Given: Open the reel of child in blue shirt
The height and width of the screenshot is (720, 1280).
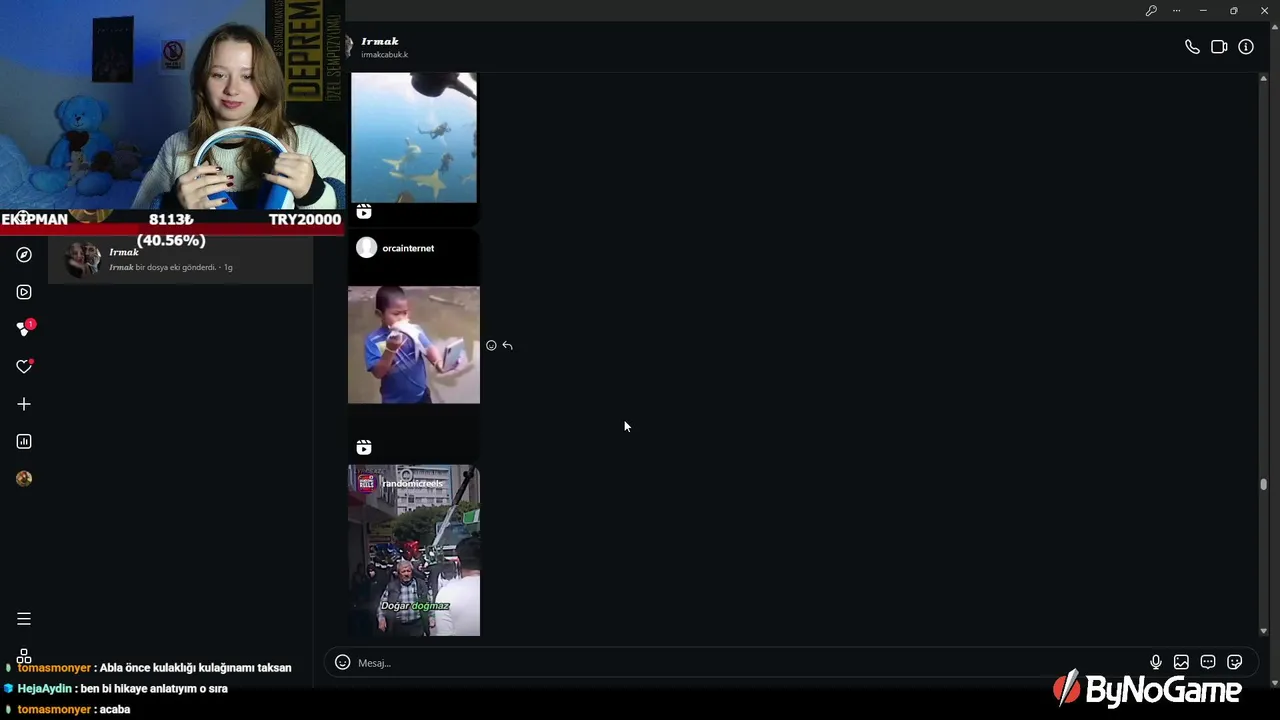Looking at the screenshot, I should (x=414, y=345).
